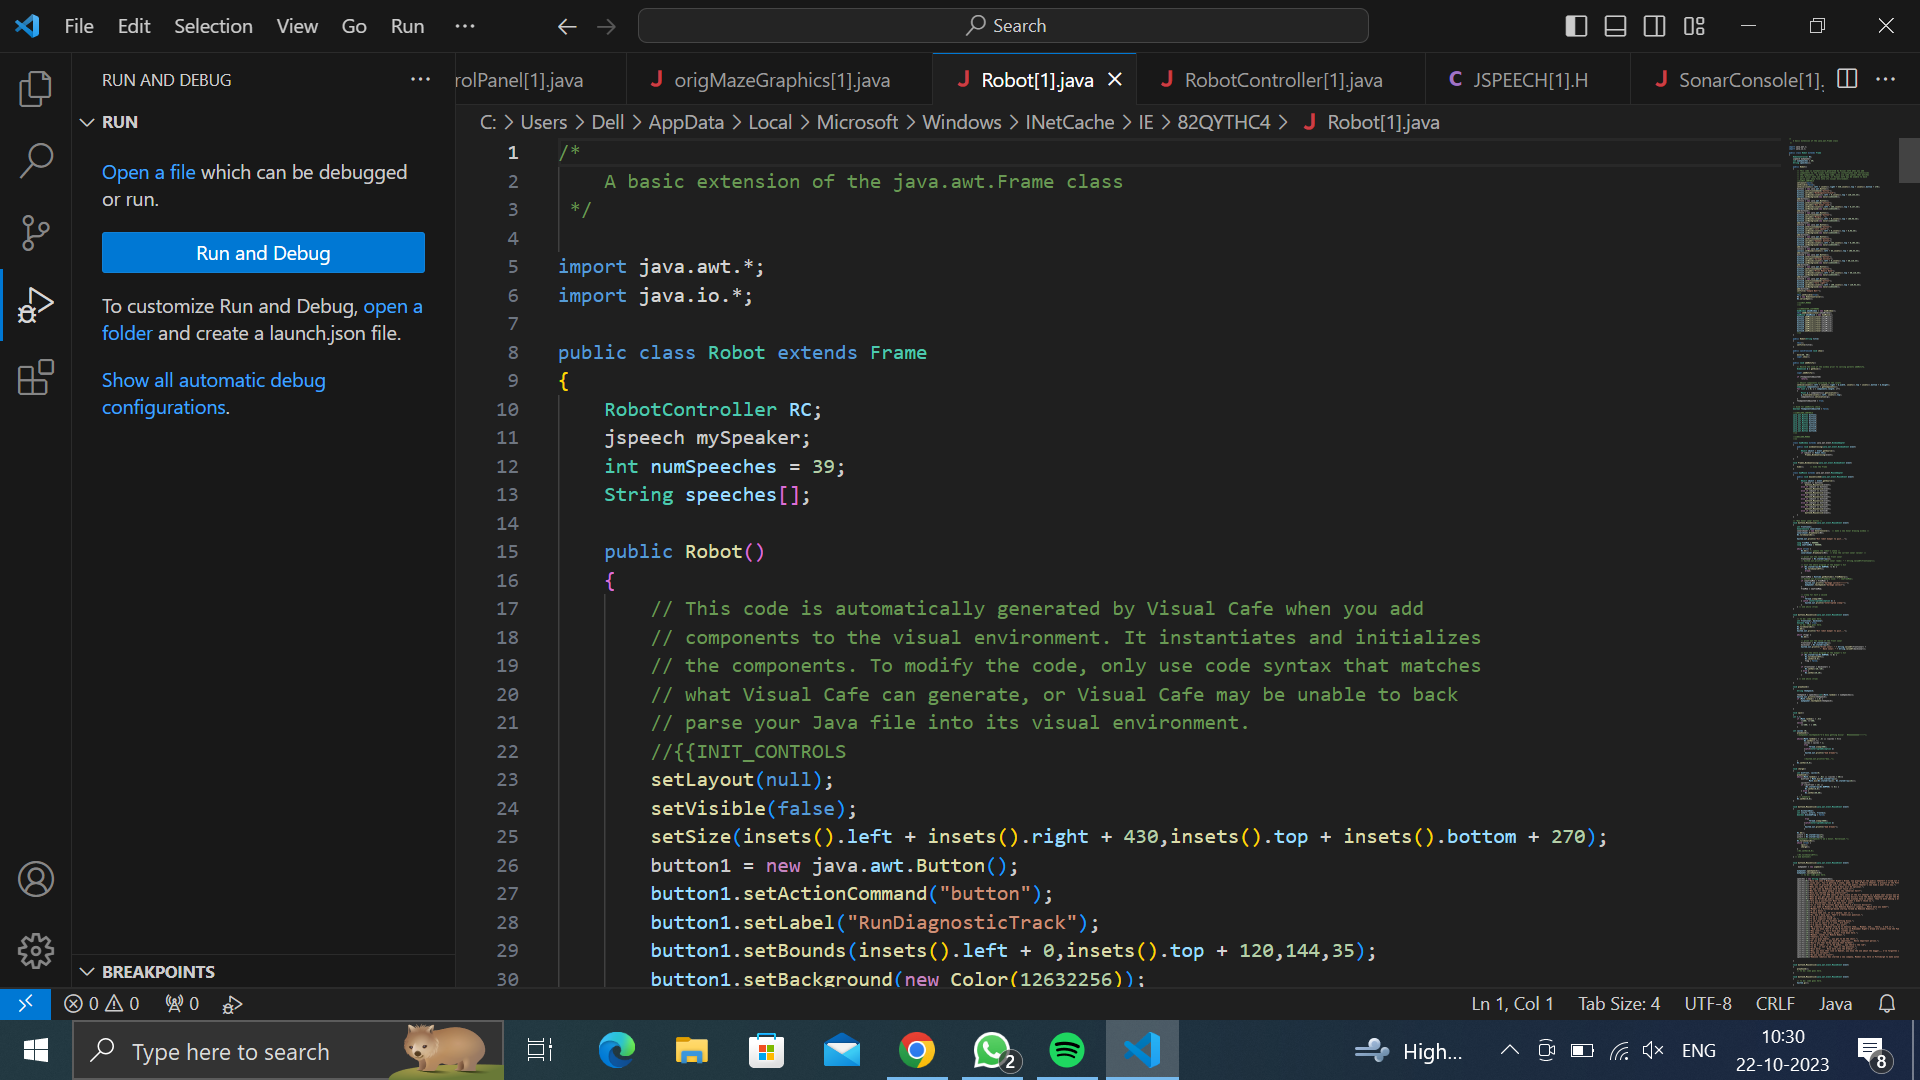Open Spotify from Windows taskbar
1920x1080 pixels.
click(x=1067, y=1050)
